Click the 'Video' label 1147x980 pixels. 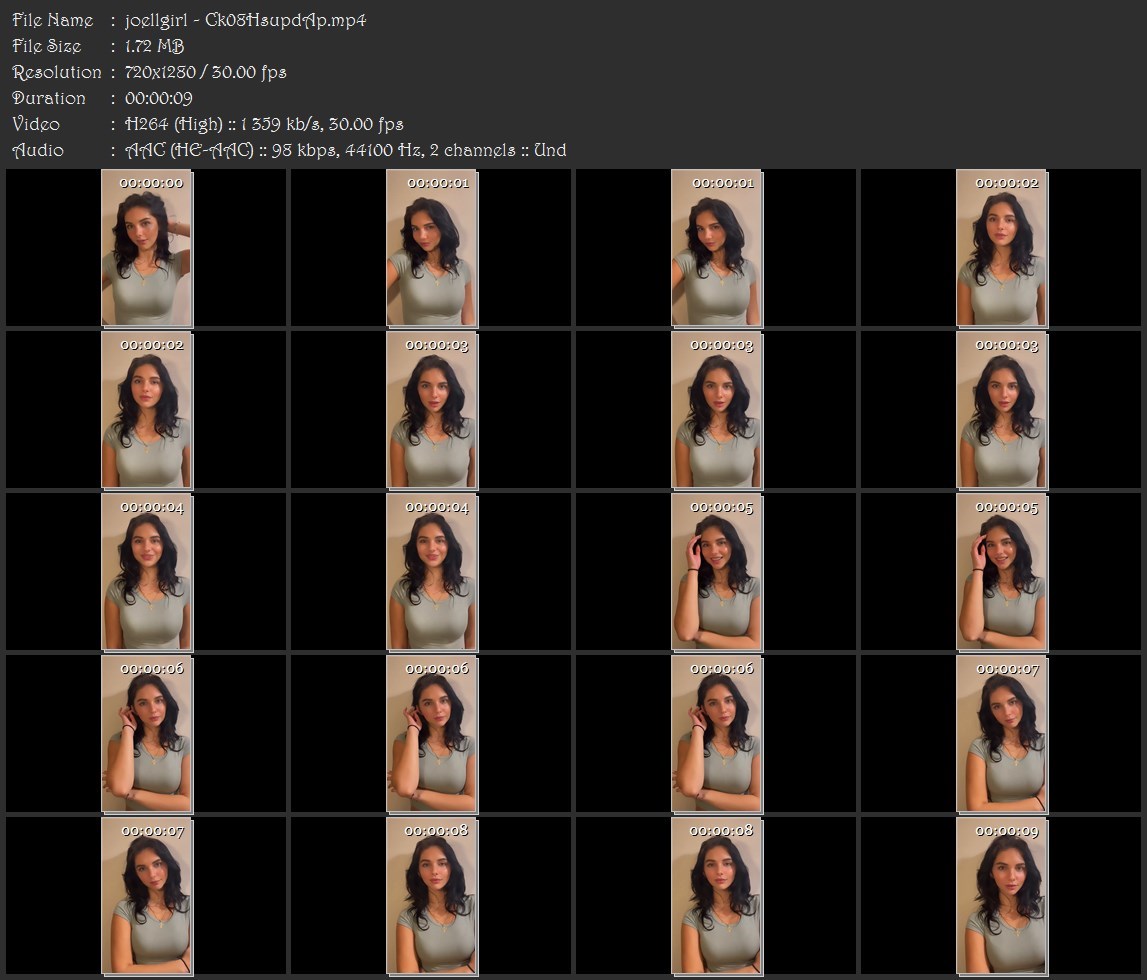coord(36,124)
